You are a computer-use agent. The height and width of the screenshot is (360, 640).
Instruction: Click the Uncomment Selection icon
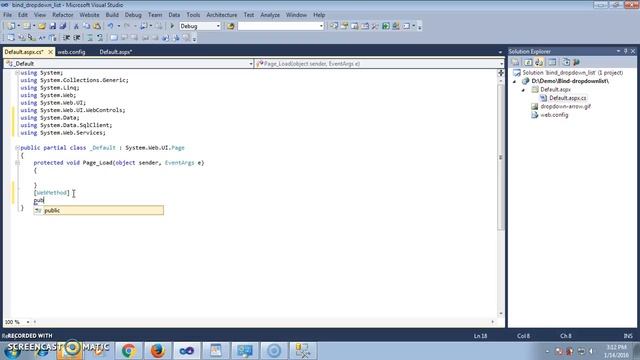[100, 38]
